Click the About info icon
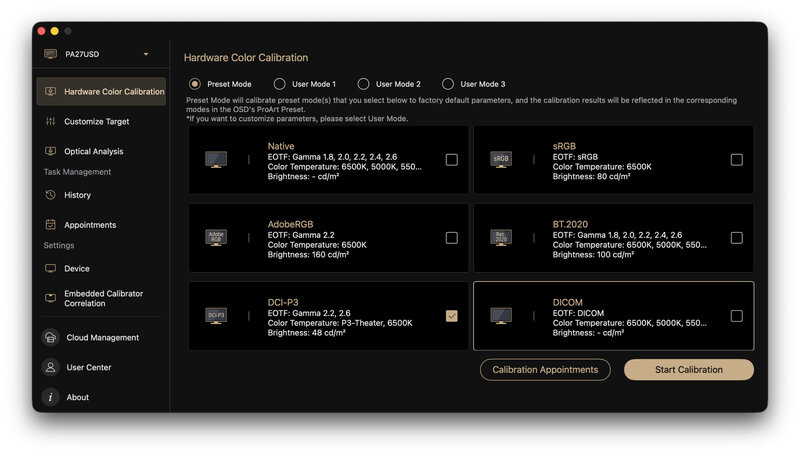 [50, 397]
